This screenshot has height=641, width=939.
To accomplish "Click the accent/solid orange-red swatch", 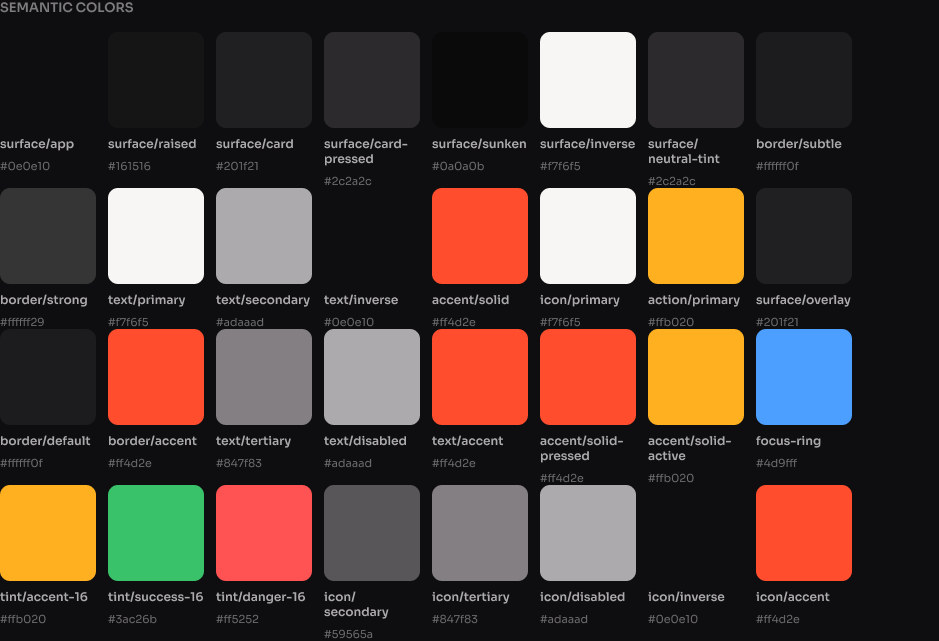I will [x=480, y=236].
